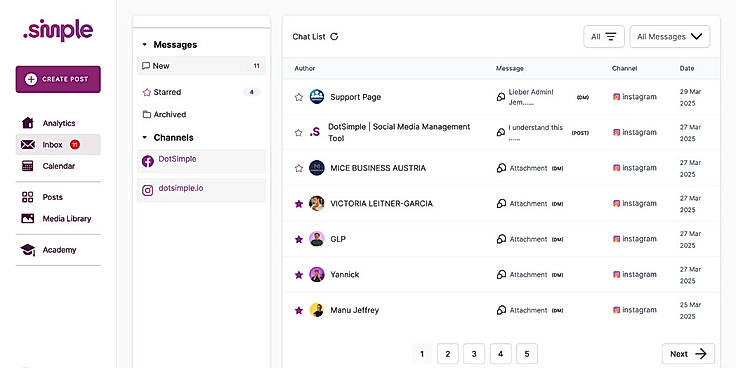Open the Calendar icon in sidebar

click(28, 166)
